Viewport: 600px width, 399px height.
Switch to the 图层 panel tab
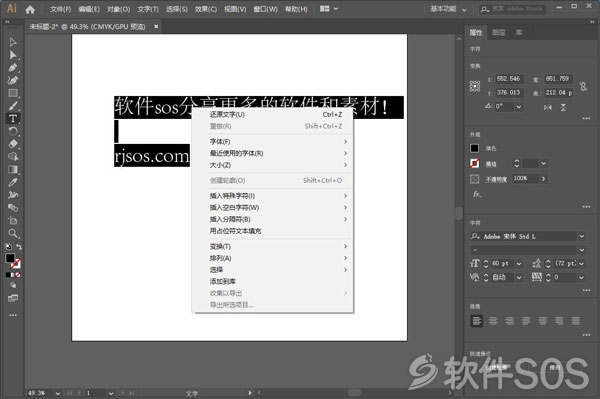coord(499,33)
